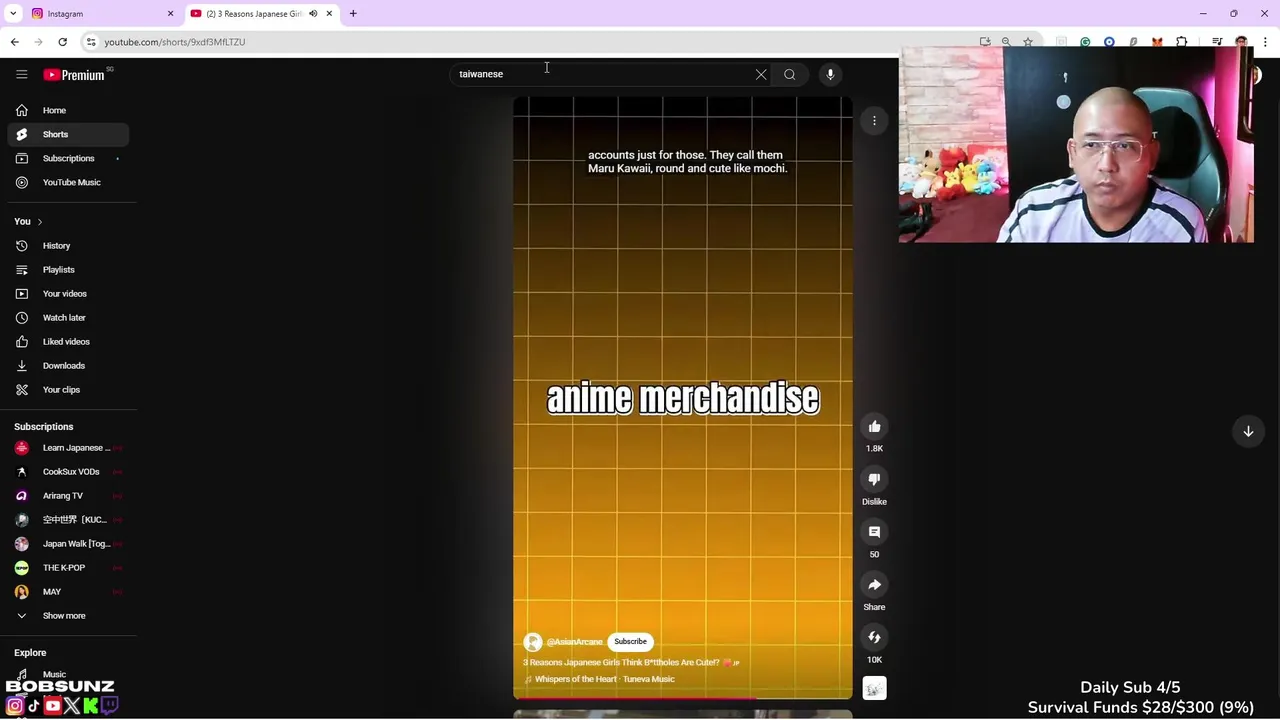Open MAY channel subscription
Screen dimensions: 1280x720
pyautogui.click(x=68, y=591)
